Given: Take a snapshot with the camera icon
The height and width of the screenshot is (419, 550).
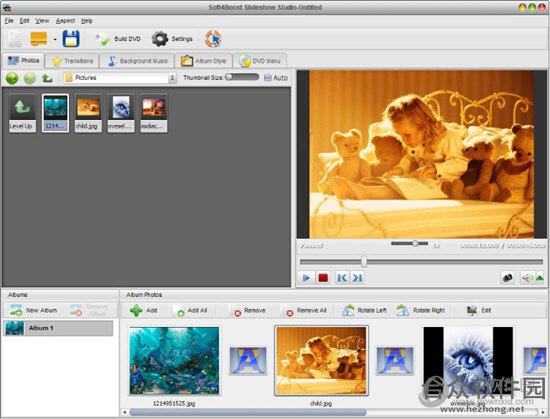Looking at the screenshot, I should [x=508, y=278].
